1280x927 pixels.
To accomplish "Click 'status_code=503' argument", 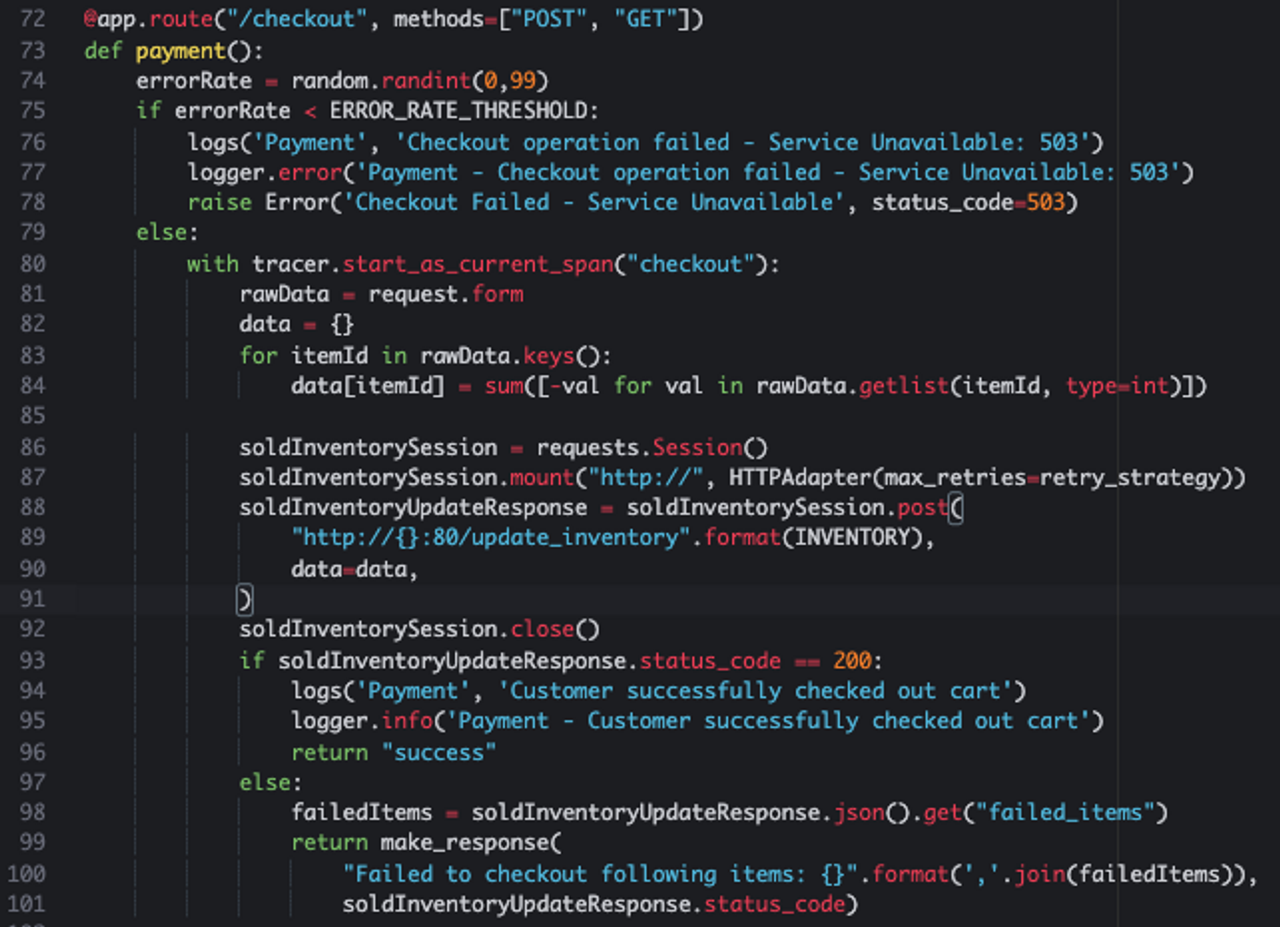I will [x=968, y=203].
